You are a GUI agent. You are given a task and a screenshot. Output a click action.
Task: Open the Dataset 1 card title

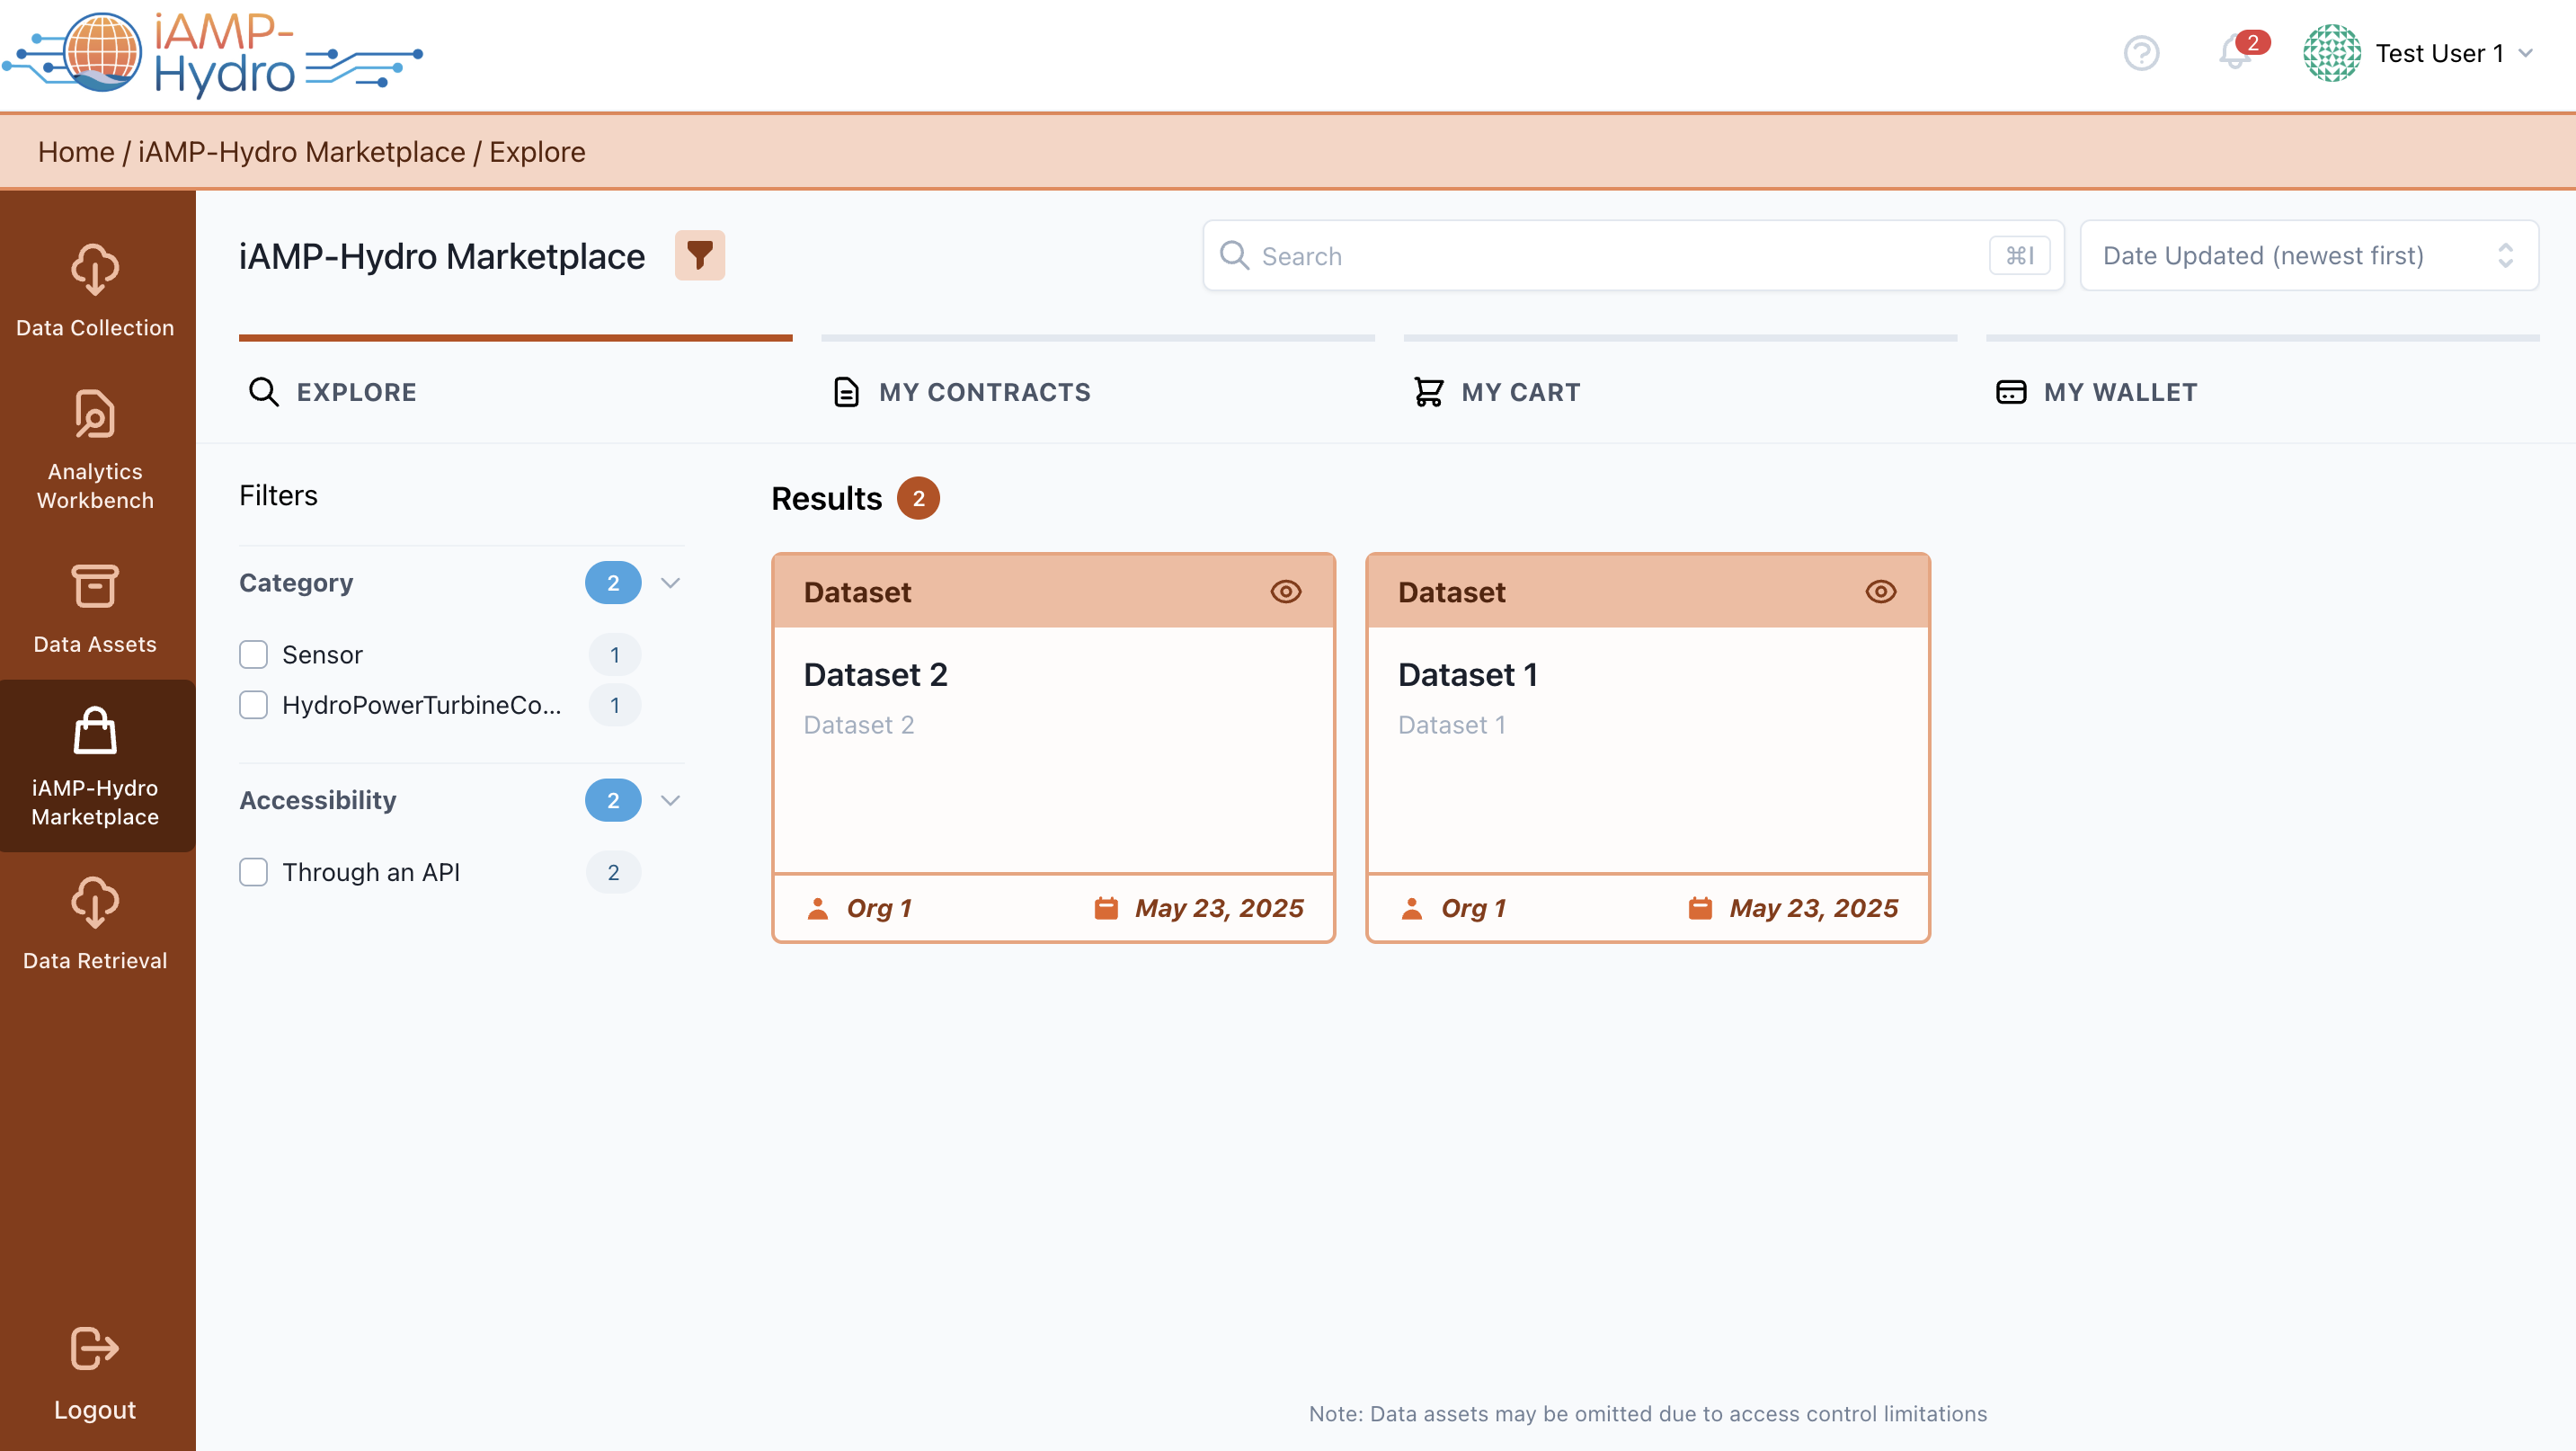[1467, 675]
